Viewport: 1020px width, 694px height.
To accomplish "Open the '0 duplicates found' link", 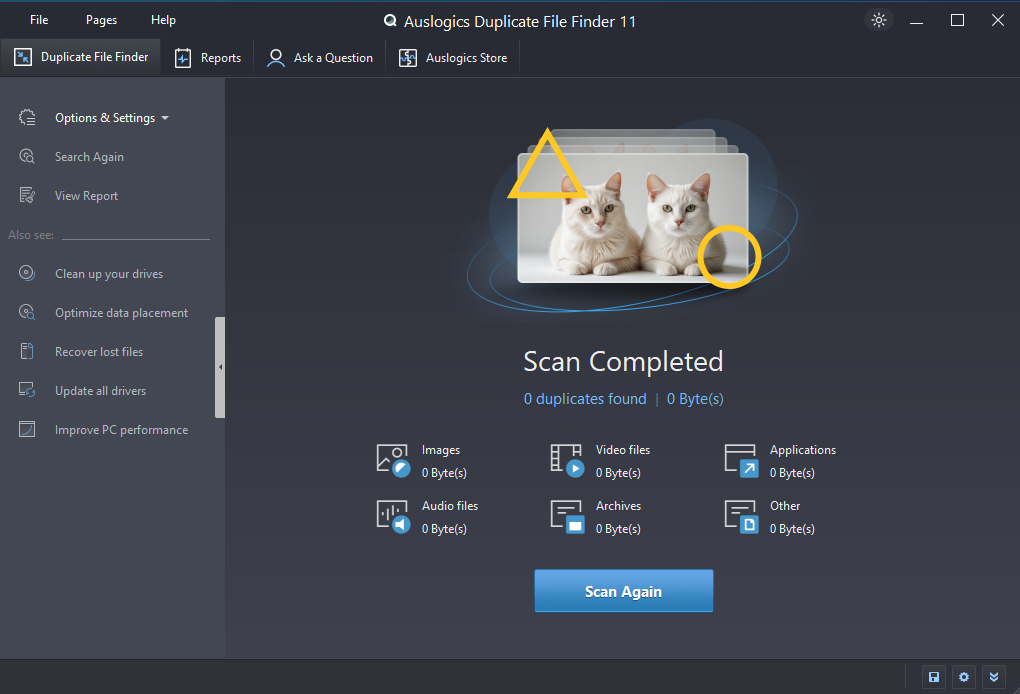I will click(x=585, y=399).
